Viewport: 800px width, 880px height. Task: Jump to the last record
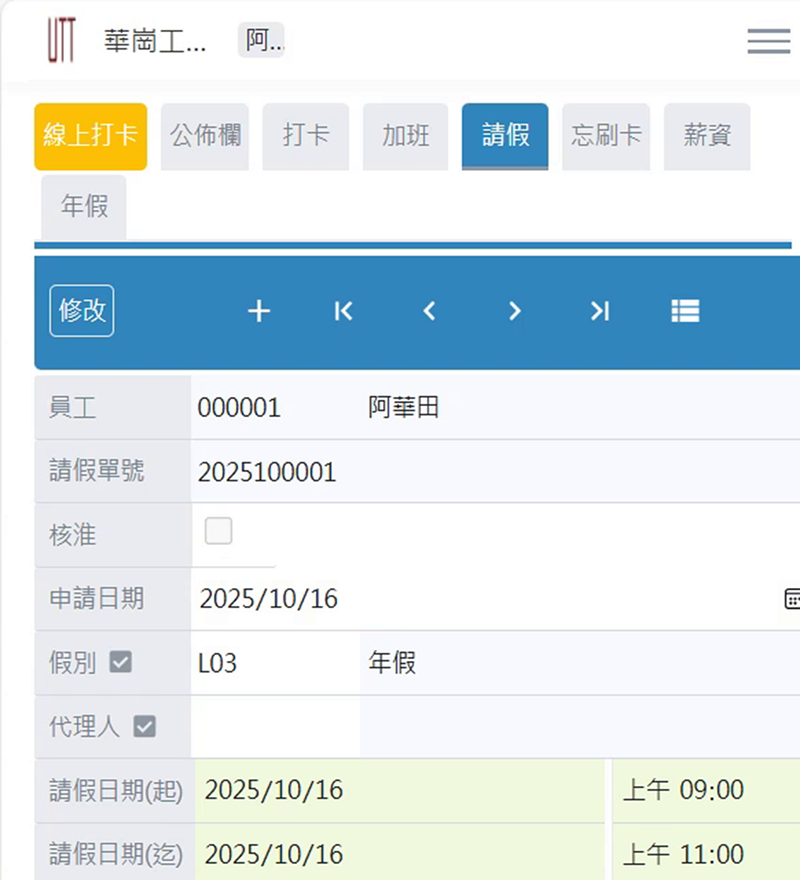pos(600,311)
